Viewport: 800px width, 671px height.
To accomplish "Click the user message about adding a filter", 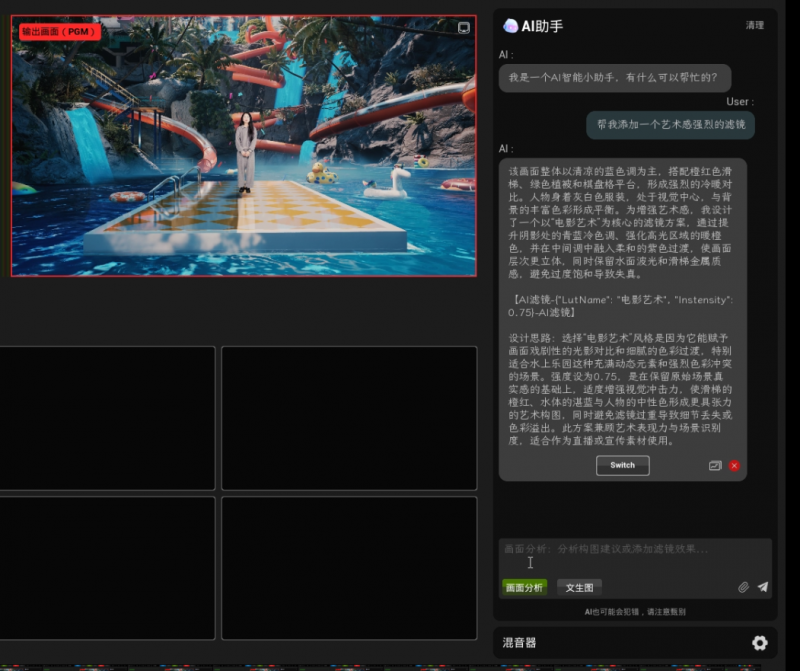I will [670, 125].
